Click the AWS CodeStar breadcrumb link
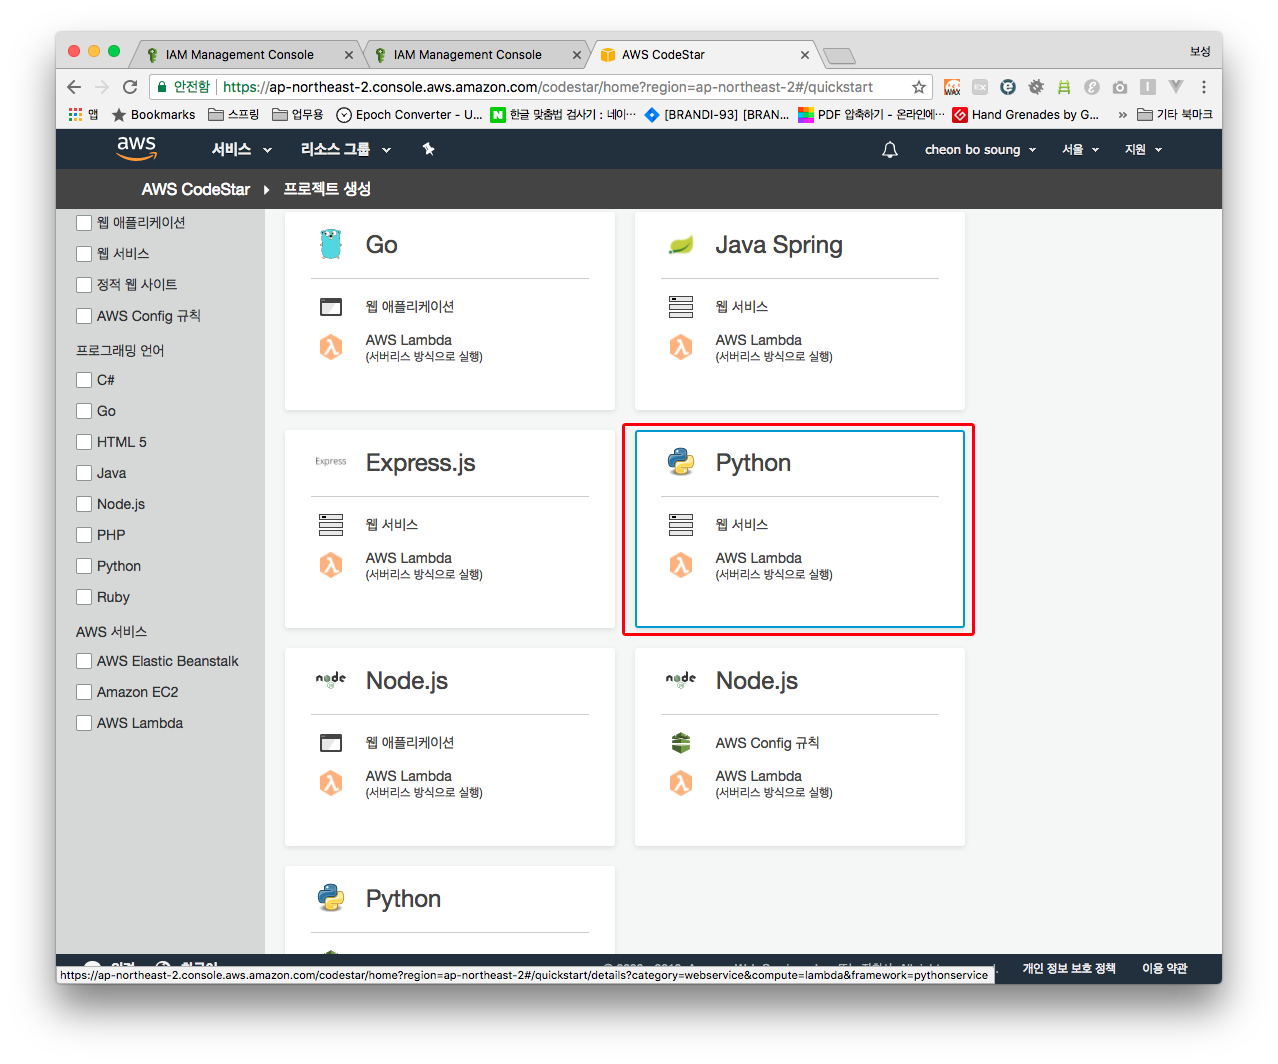The height and width of the screenshot is (1064, 1278). 195,189
